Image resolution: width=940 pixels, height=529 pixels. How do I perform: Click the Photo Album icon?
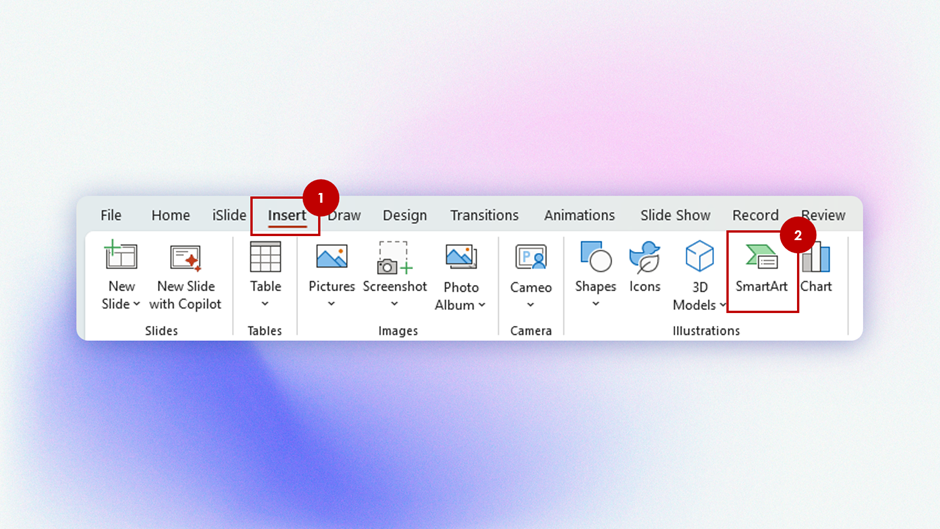pyautogui.click(x=461, y=258)
